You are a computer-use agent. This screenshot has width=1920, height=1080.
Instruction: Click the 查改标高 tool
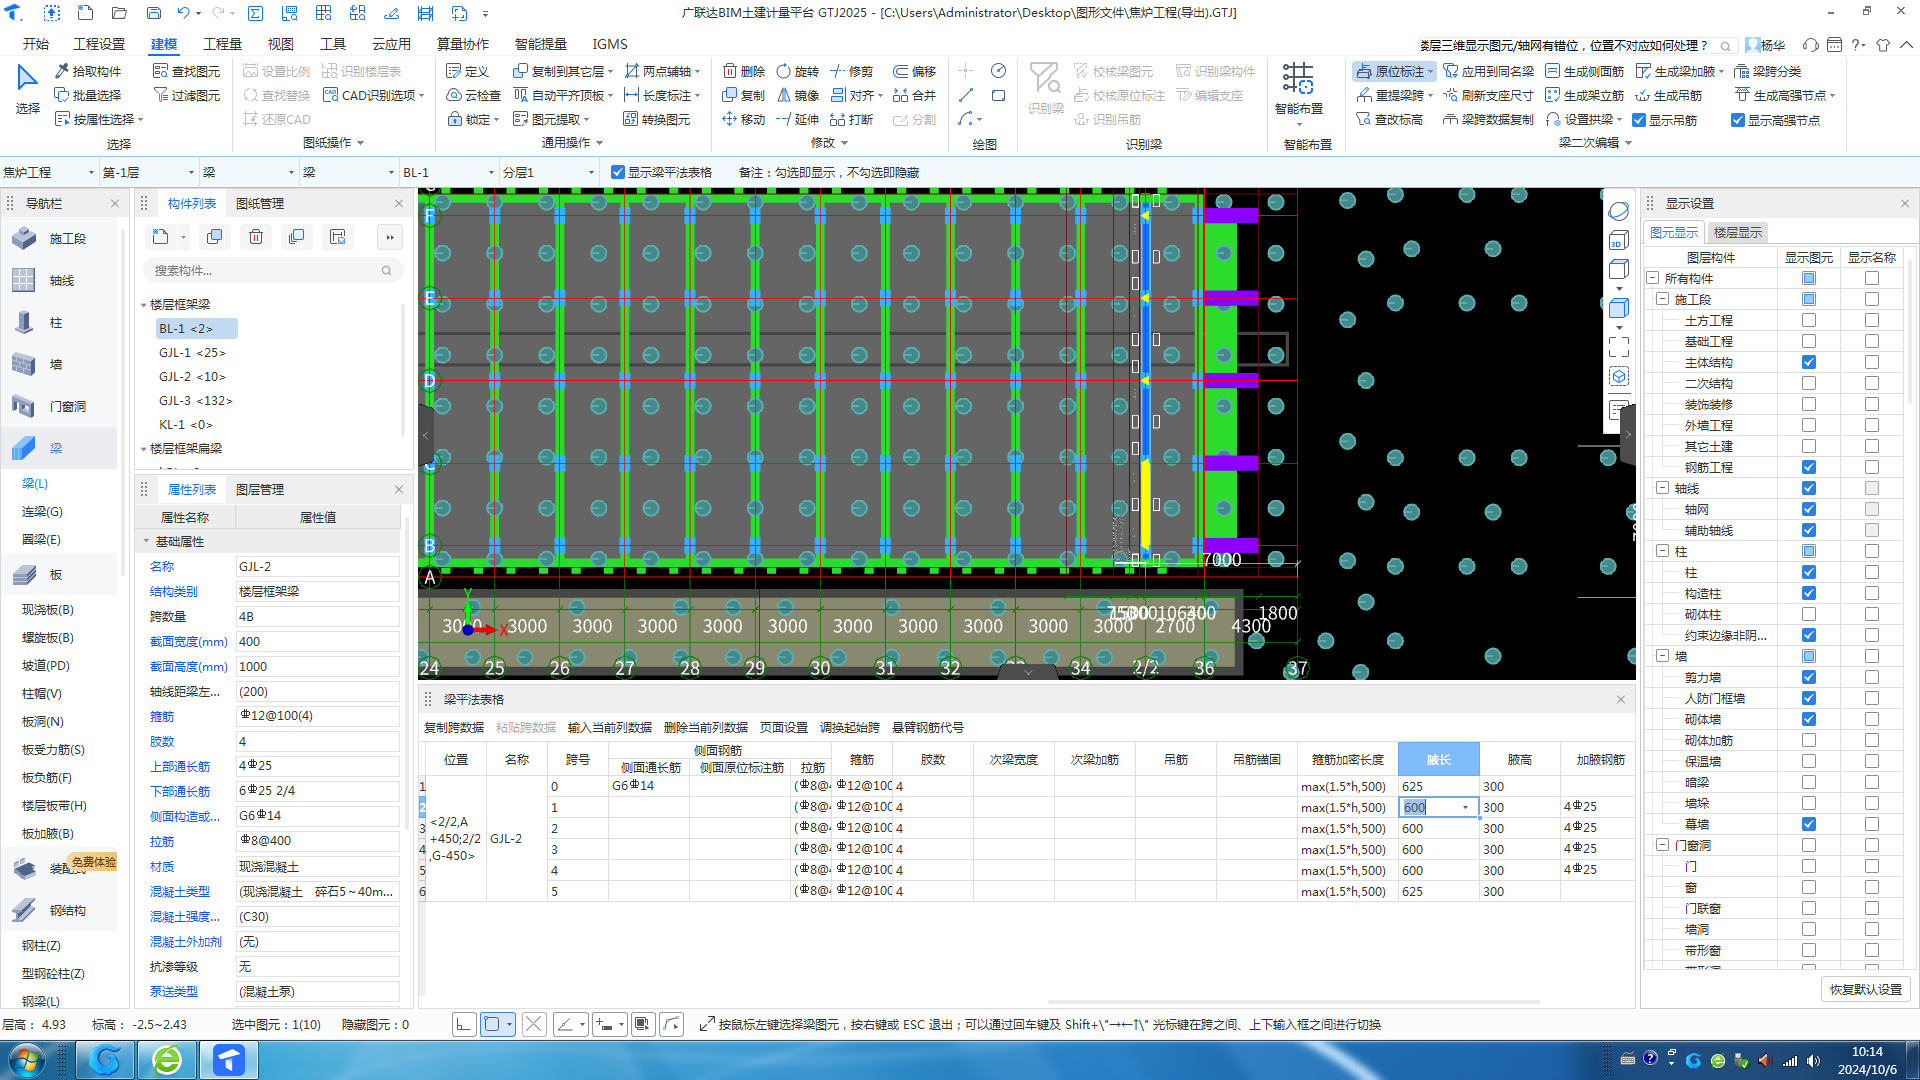coord(1389,119)
